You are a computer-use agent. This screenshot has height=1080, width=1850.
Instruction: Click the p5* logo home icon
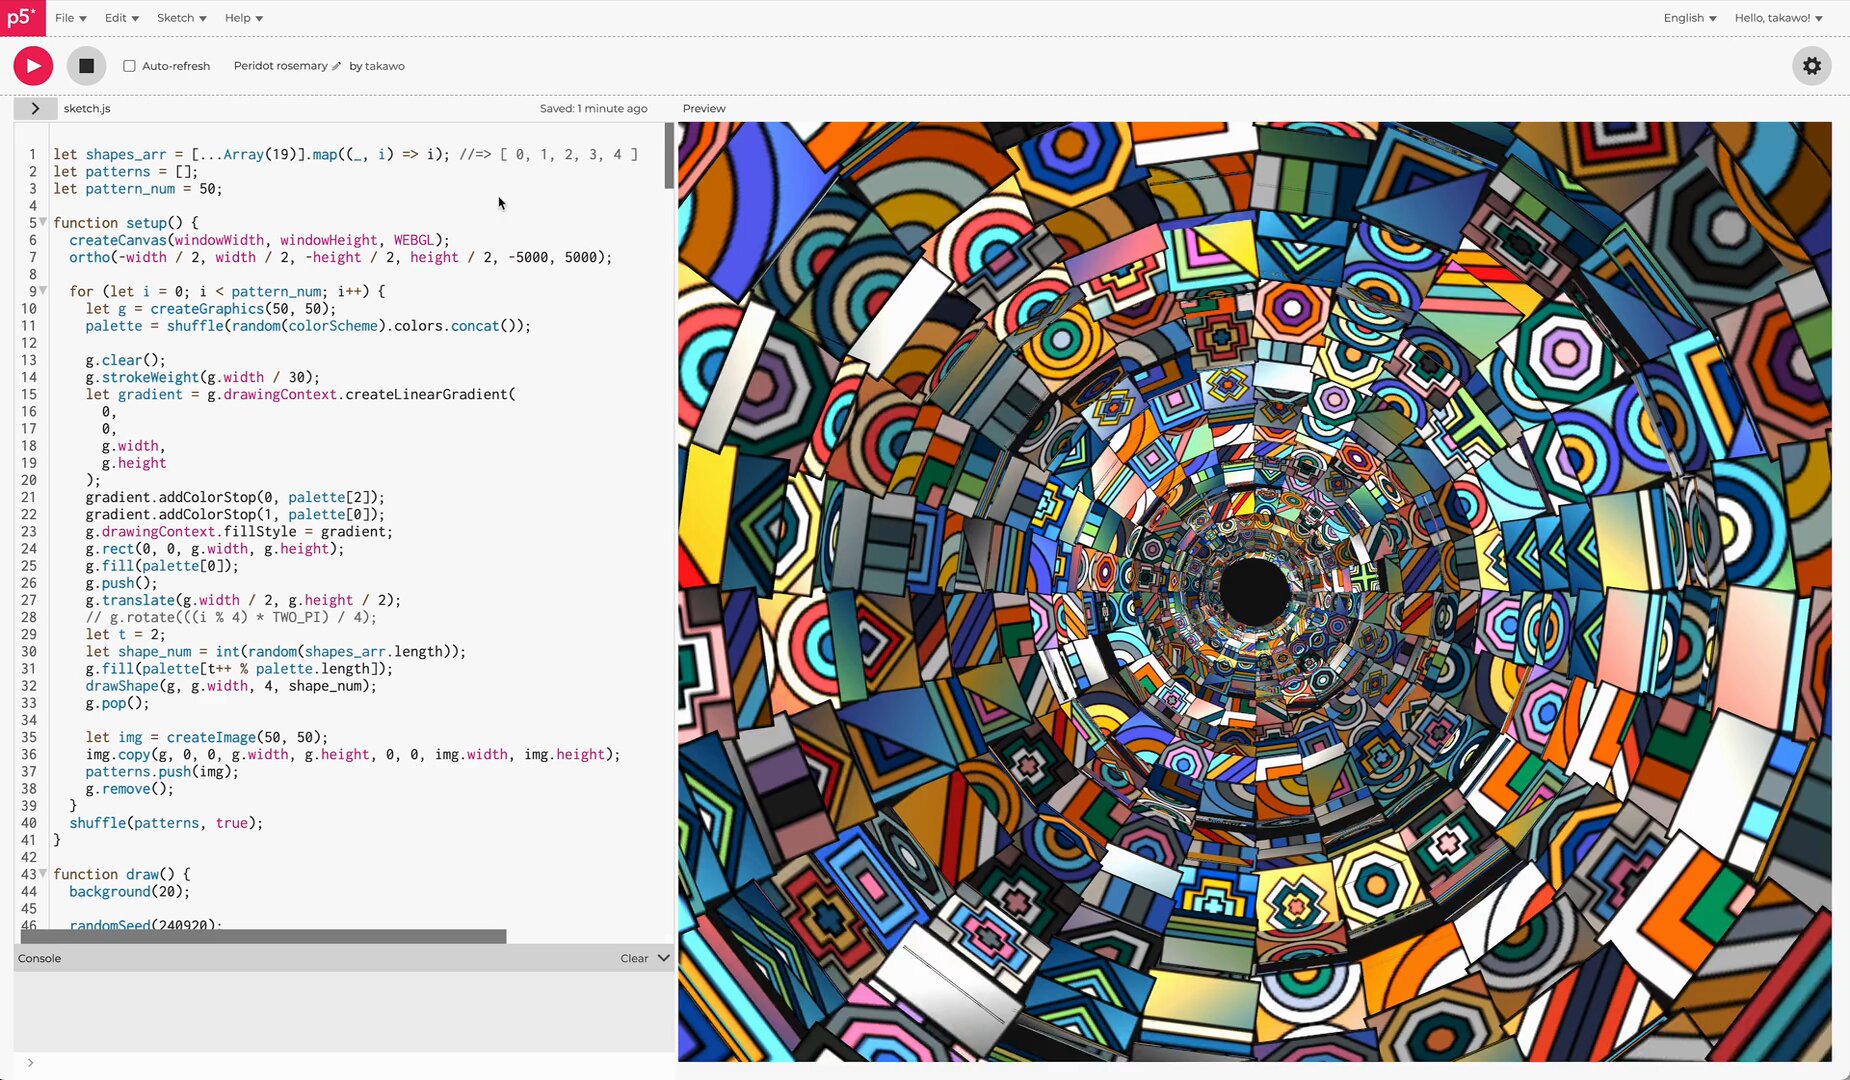(22, 18)
